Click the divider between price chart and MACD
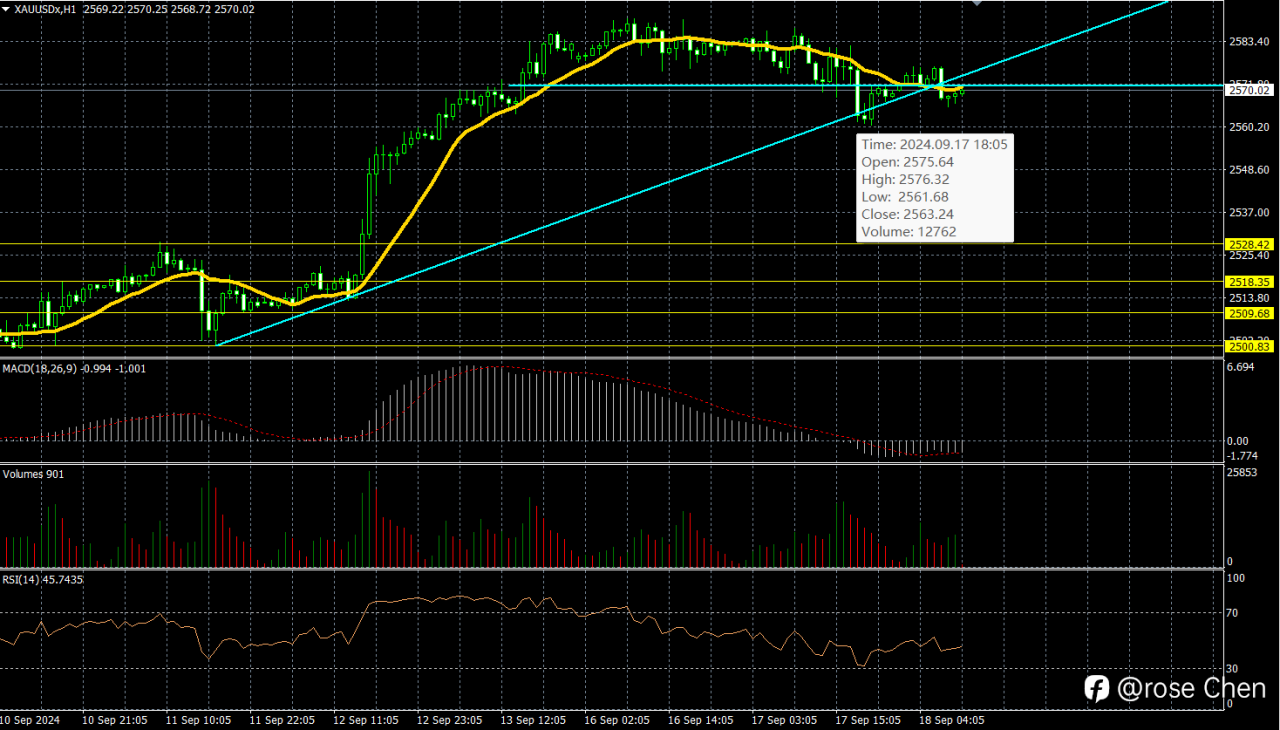The image size is (1280, 730). (x=612, y=357)
